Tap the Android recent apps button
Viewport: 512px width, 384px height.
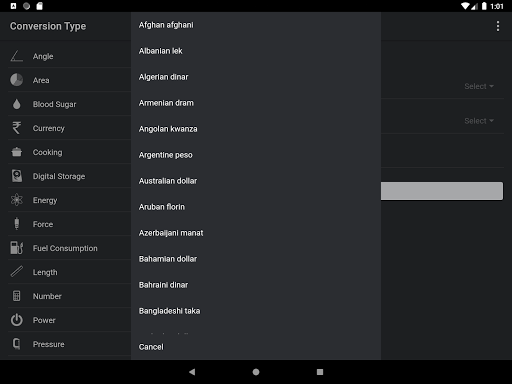(320, 372)
